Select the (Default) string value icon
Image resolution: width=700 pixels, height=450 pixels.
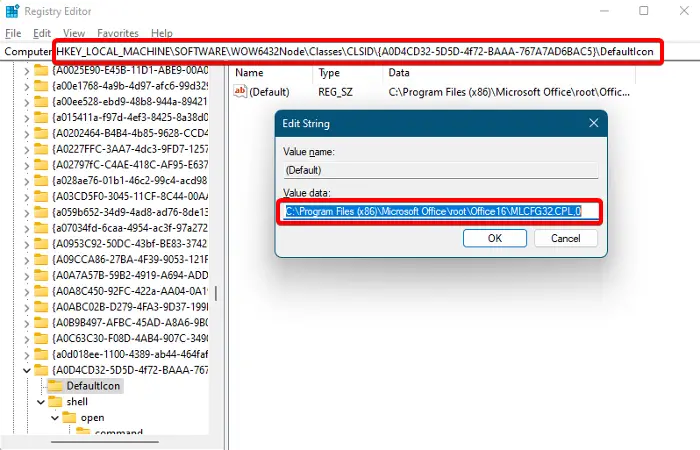[240, 92]
